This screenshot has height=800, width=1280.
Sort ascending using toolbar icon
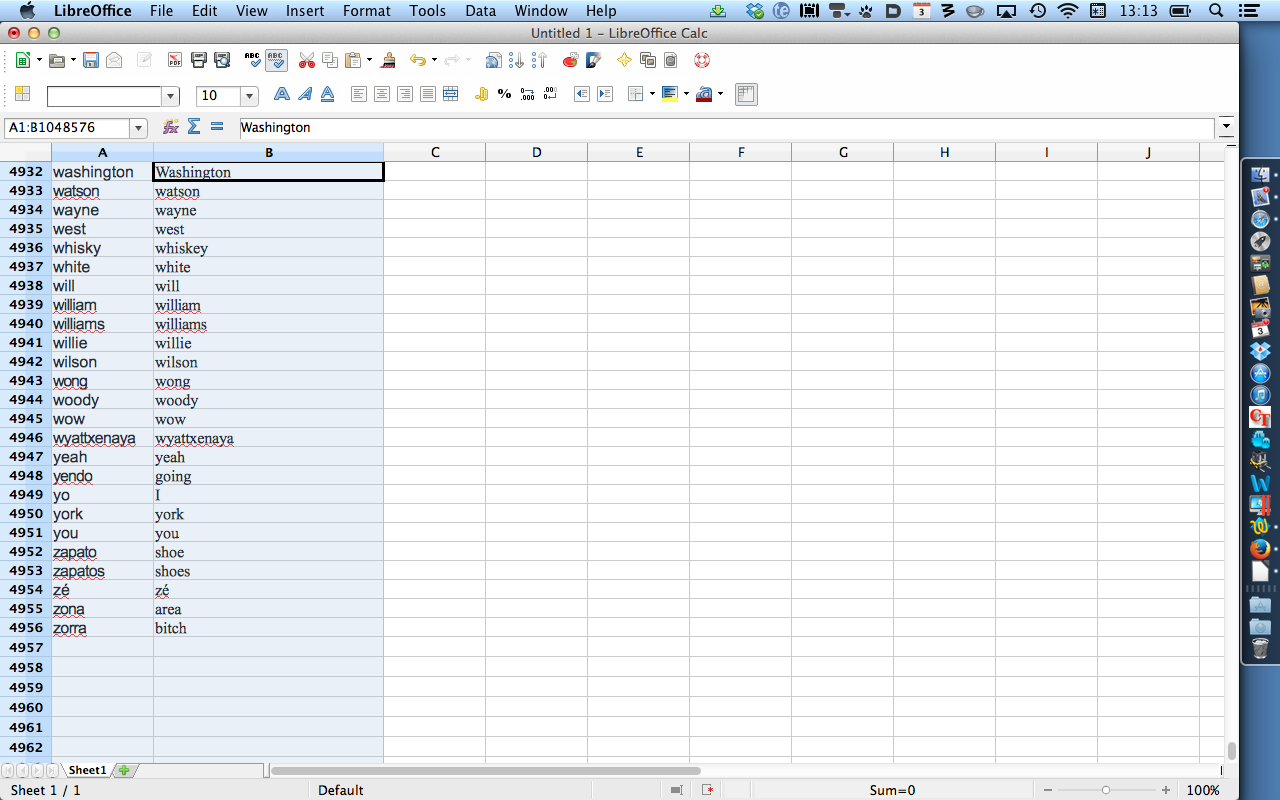[516, 61]
